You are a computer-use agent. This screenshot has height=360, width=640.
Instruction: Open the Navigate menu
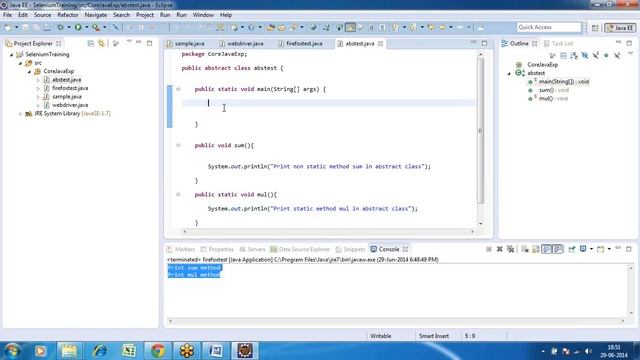(x=96, y=15)
